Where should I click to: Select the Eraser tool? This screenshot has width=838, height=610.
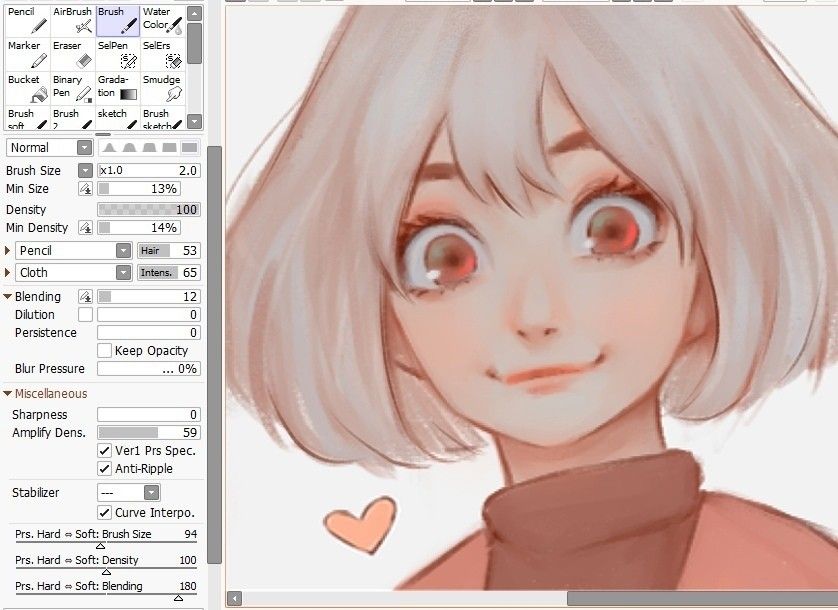pyautogui.click(x=73, y=54)
